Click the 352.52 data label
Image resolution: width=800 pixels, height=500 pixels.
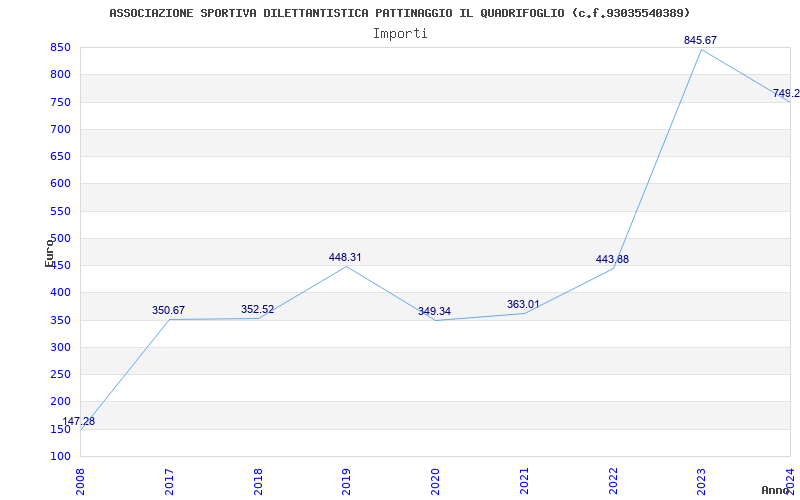[x=258, y=309]
